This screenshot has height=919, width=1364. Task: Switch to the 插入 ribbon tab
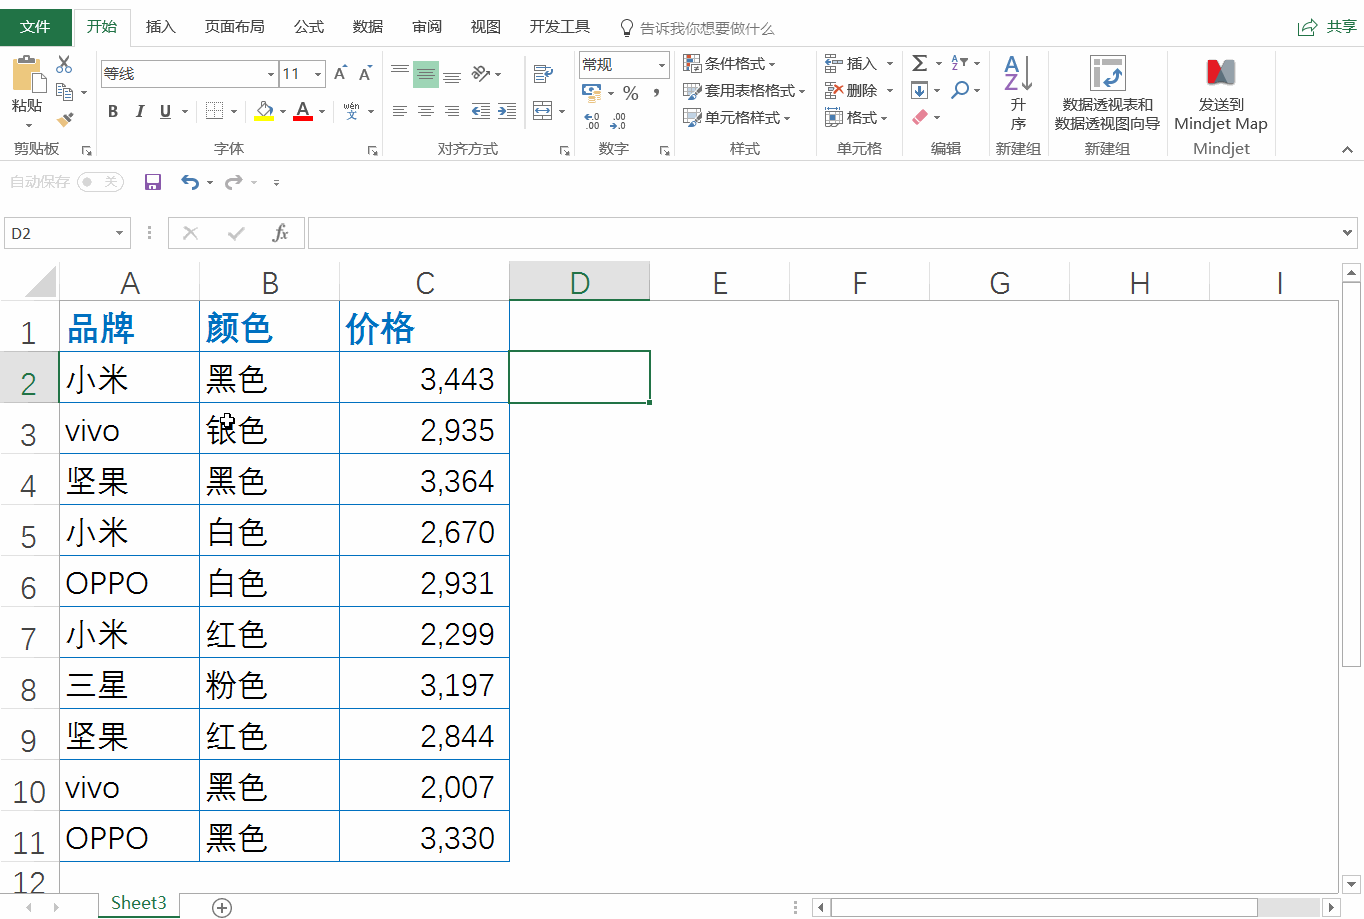pos(161,27)
